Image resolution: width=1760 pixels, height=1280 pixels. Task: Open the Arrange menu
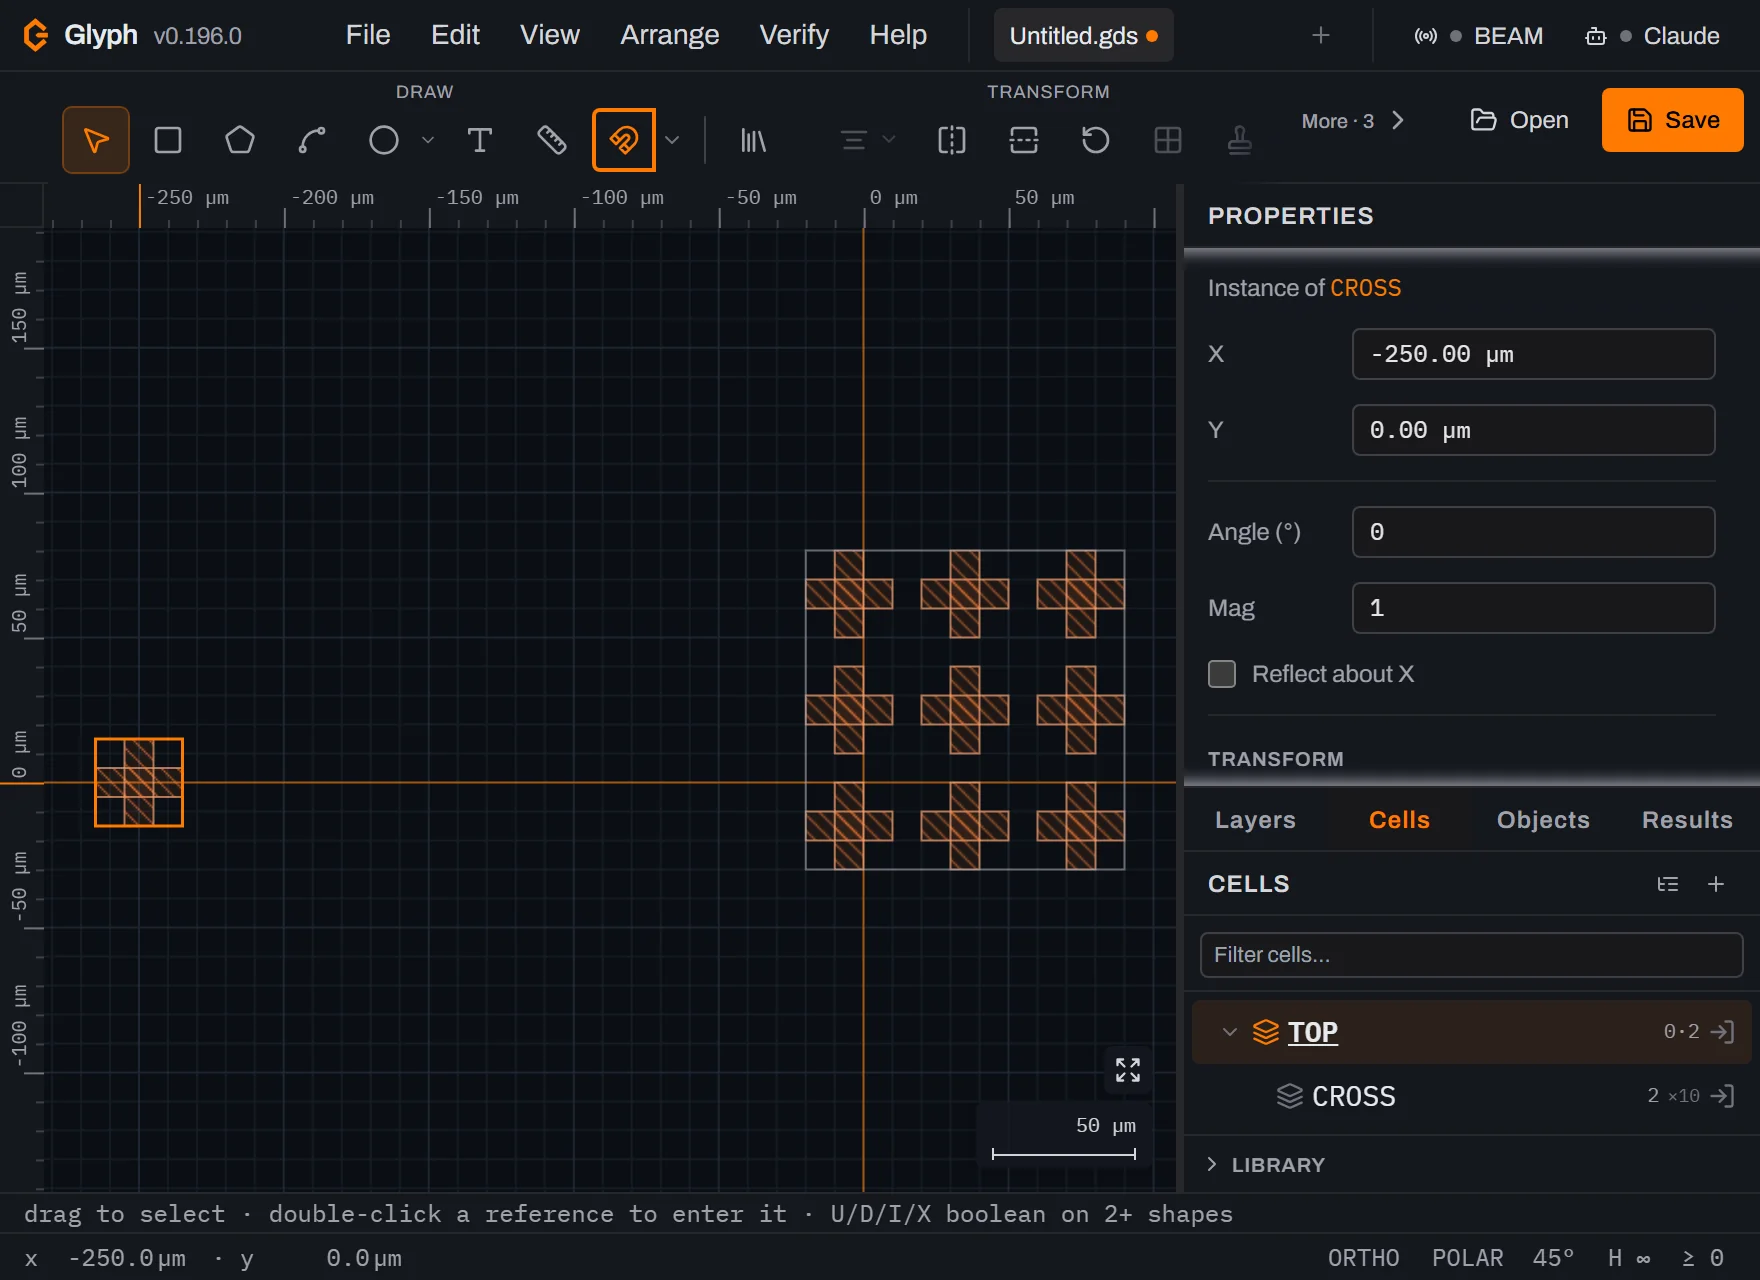click(x=670, y=35)
